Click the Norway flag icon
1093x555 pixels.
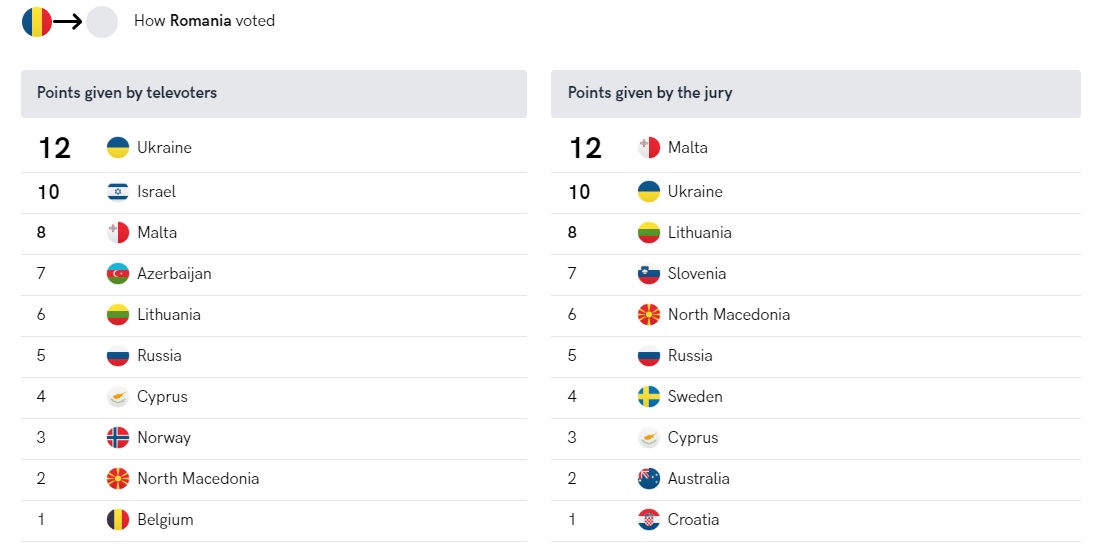[x=118, y=437]
